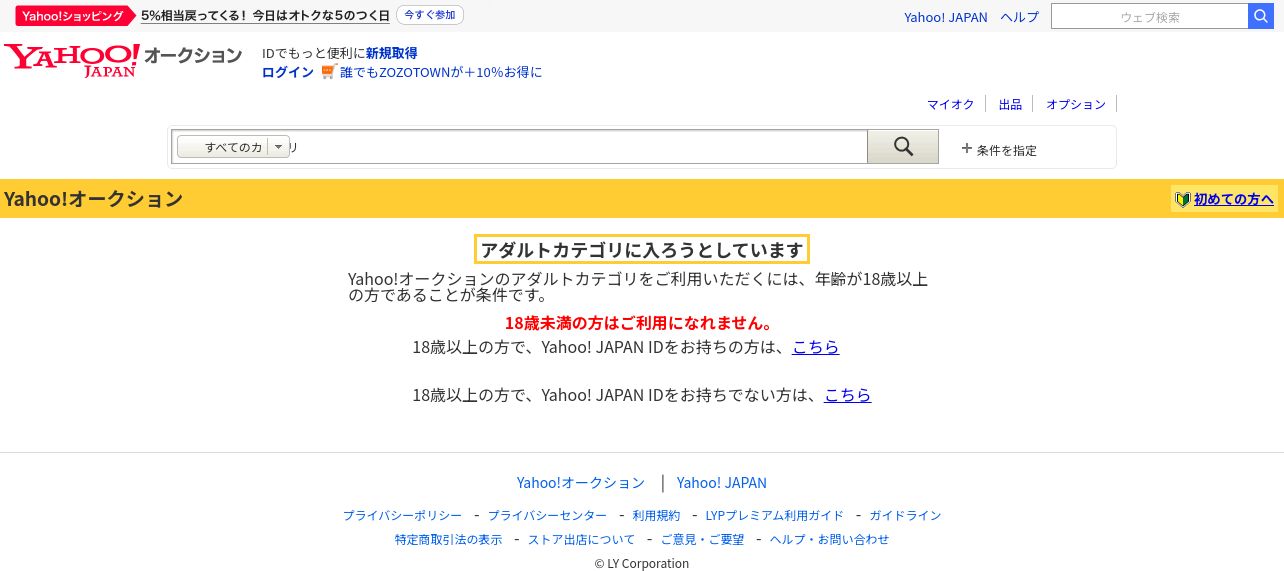
Task: Open Yahoo! JAPAN link in top bar
Action: [945, 17]
